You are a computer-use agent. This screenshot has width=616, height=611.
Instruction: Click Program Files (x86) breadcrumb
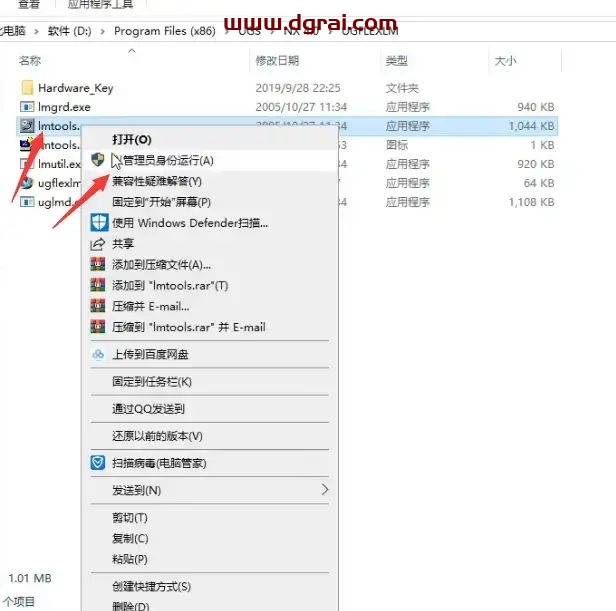click(x=165, y=31)
